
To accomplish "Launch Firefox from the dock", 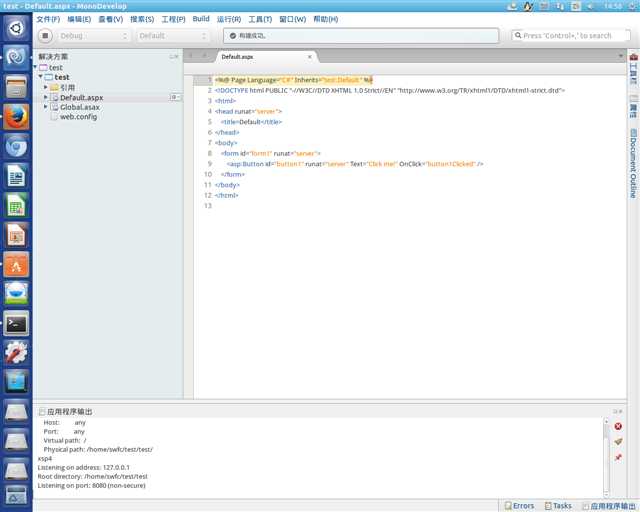I will click(x=16, y=116).
